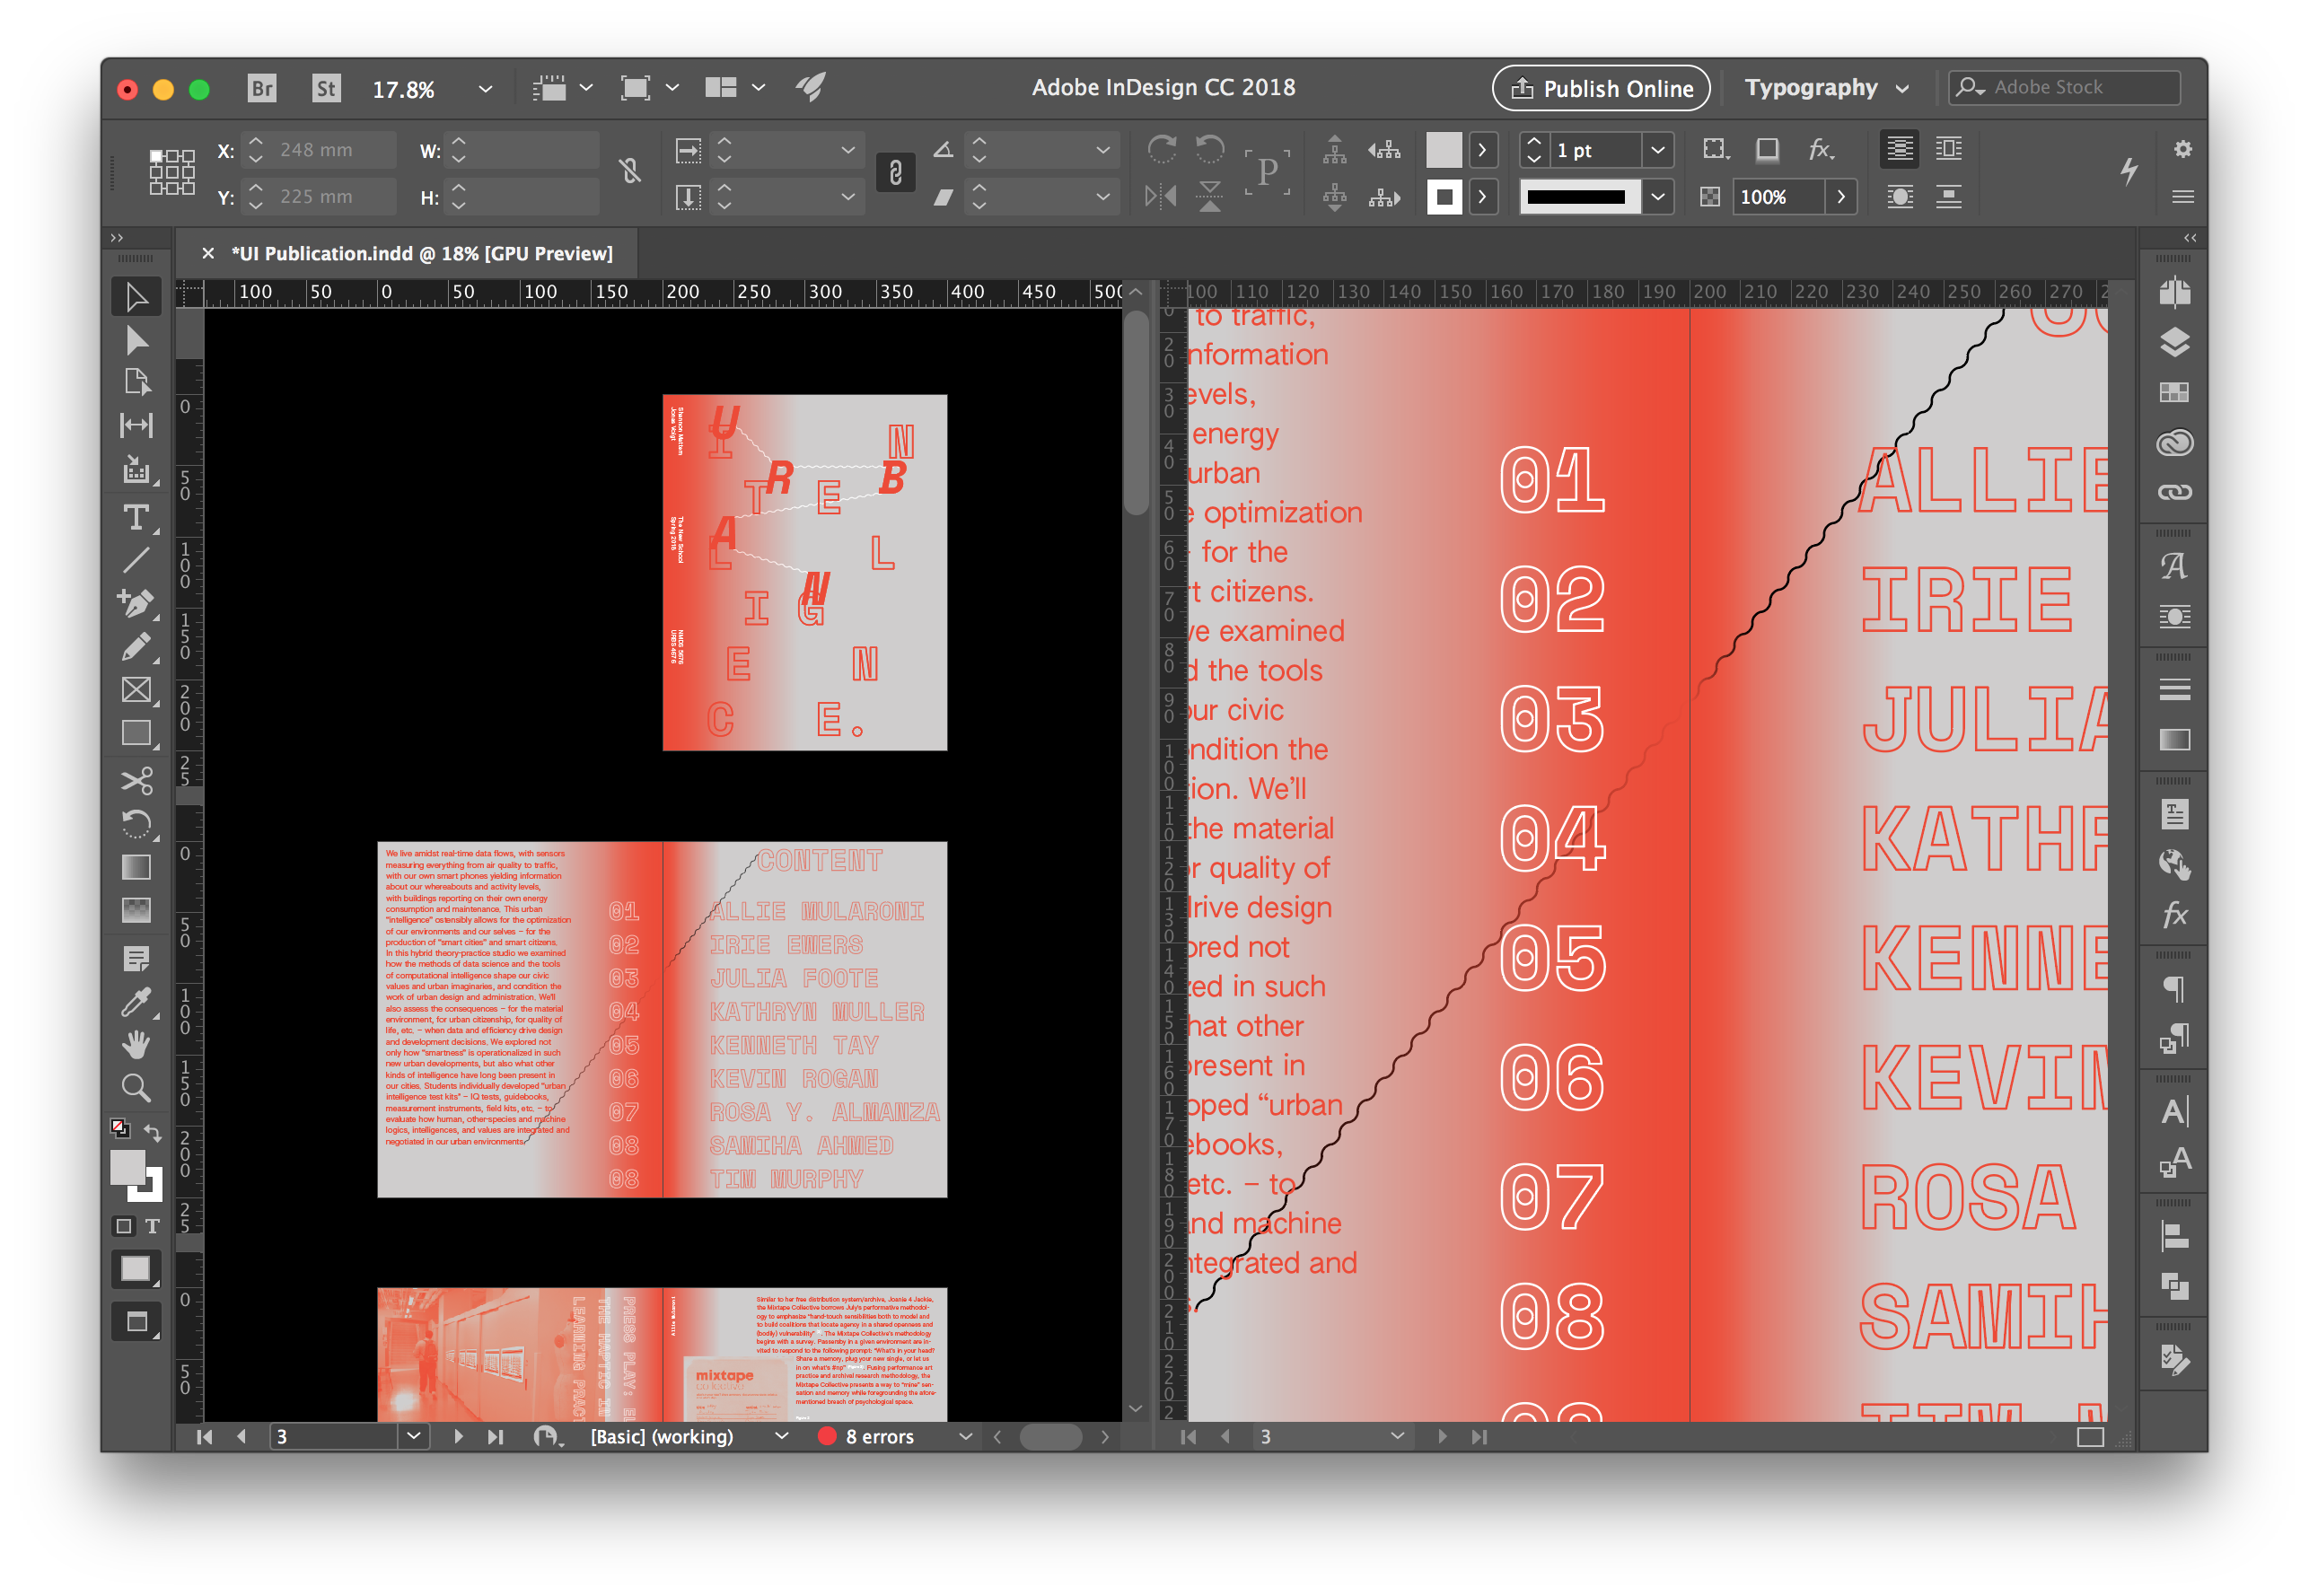
Task: Select the Pen tool
Action: [x=137, y=603]
